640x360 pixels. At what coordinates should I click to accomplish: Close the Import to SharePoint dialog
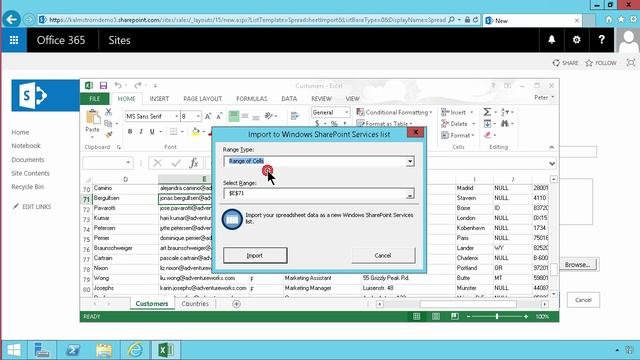[415, 132]
